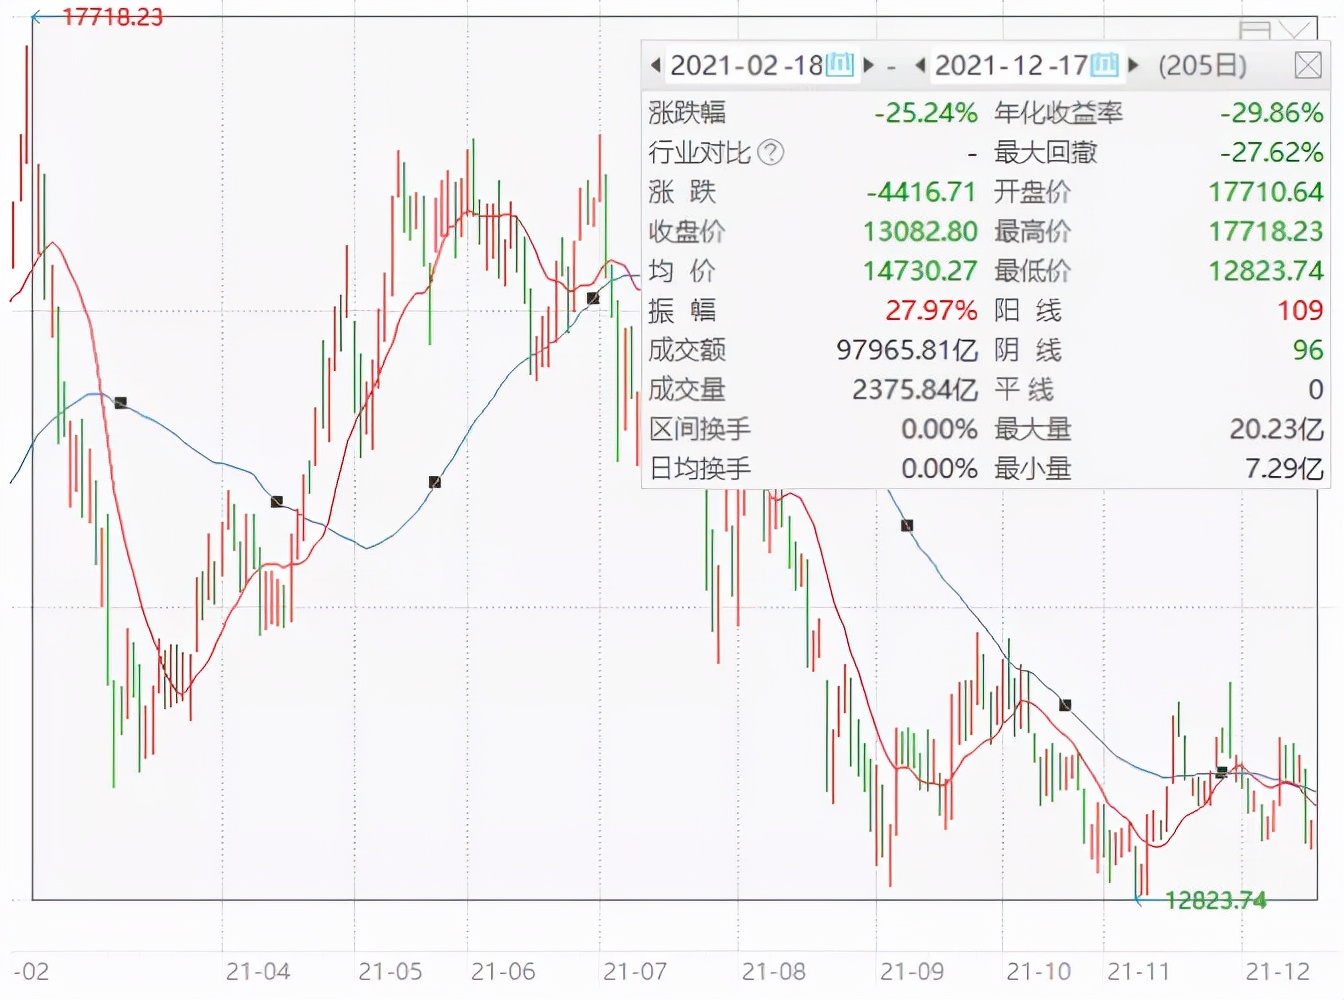1344x1000 pixels.
Task: Select the moving-average marker above 21-04
Action: click(277, 501)
